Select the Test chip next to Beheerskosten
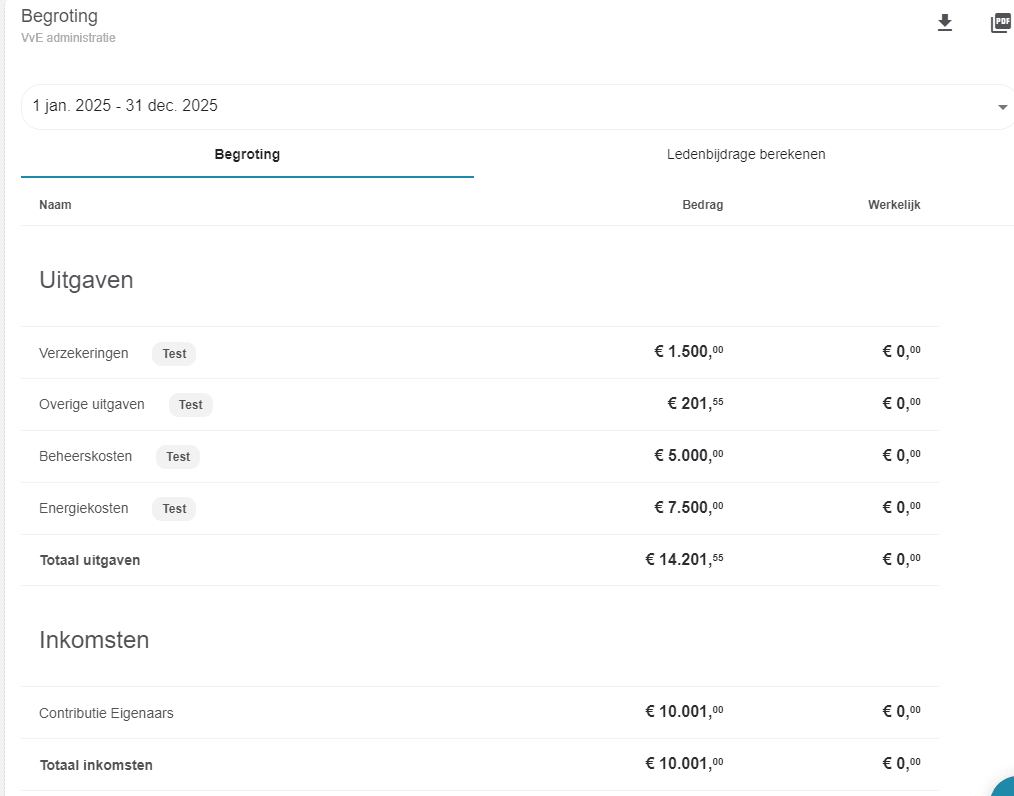Screen dimensions: 1014x796 point(178,457)
